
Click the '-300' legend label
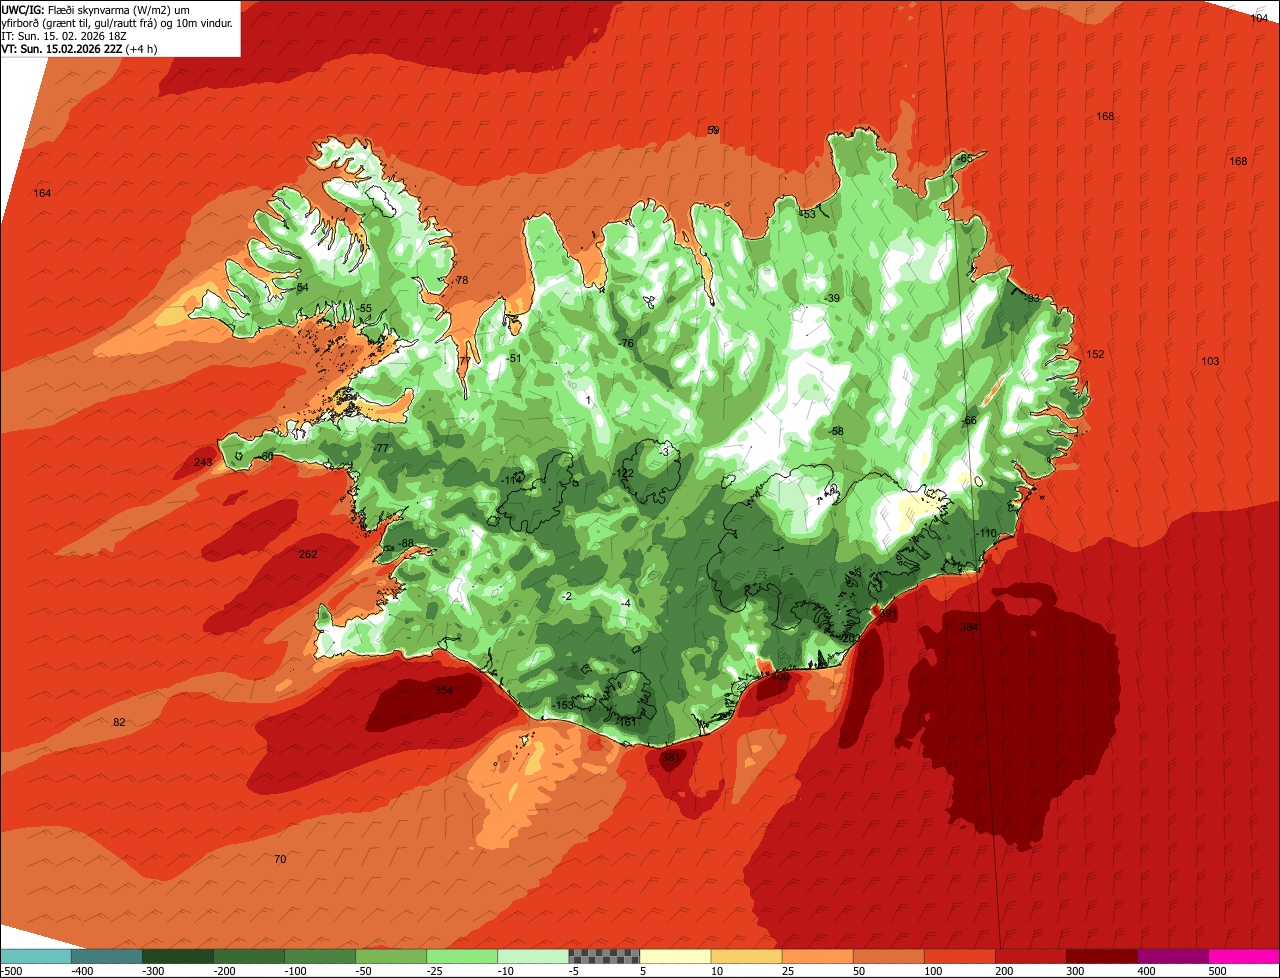click(x=153, y=971)
